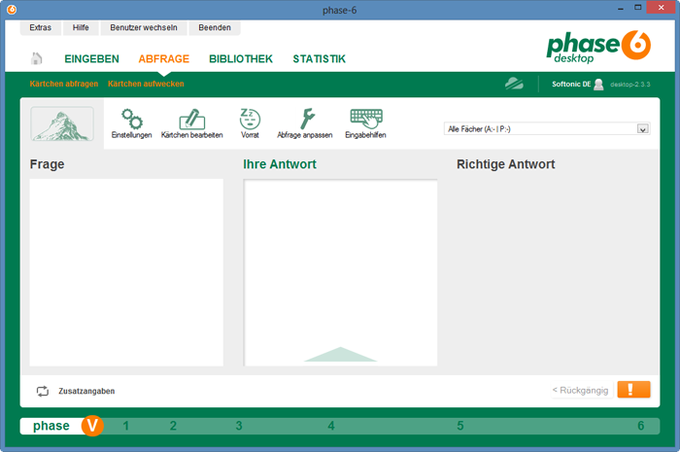Click the Beenden menu item
The height and width of the screenshot is (452, 680).
[x=215, y=28]
